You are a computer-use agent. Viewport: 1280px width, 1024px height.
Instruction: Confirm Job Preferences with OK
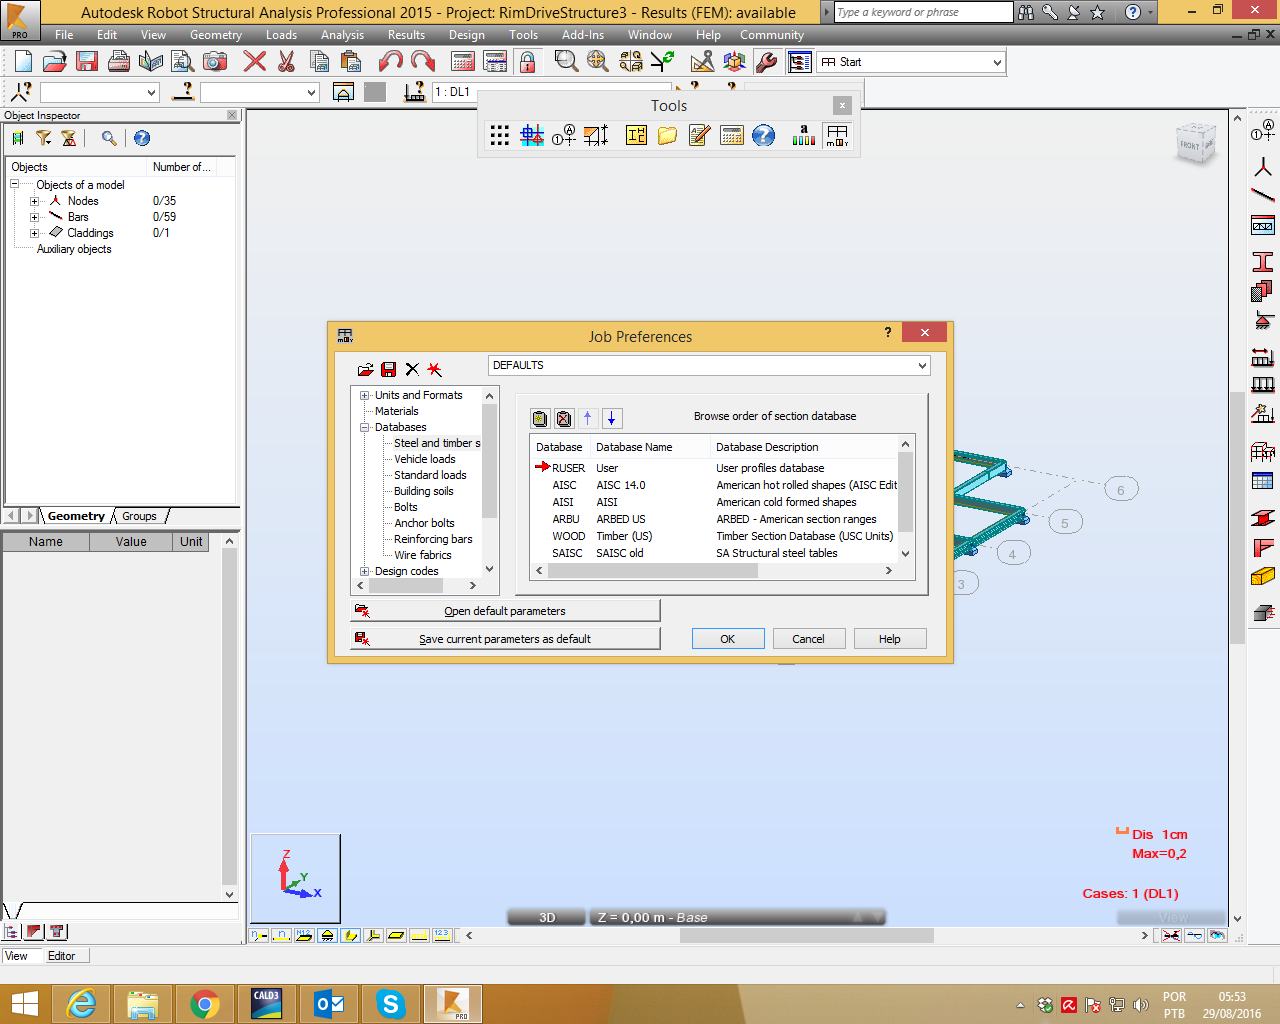tap(728, 638)
